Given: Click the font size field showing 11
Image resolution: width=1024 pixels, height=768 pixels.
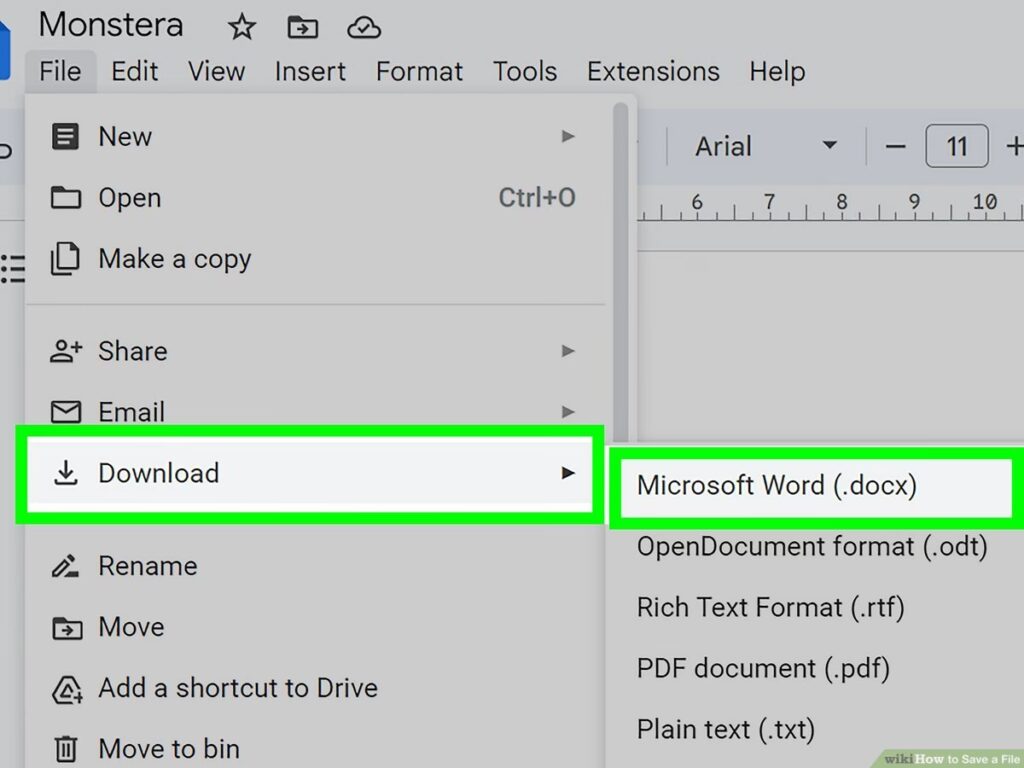Looking at the screenshot, I should 957,146.
